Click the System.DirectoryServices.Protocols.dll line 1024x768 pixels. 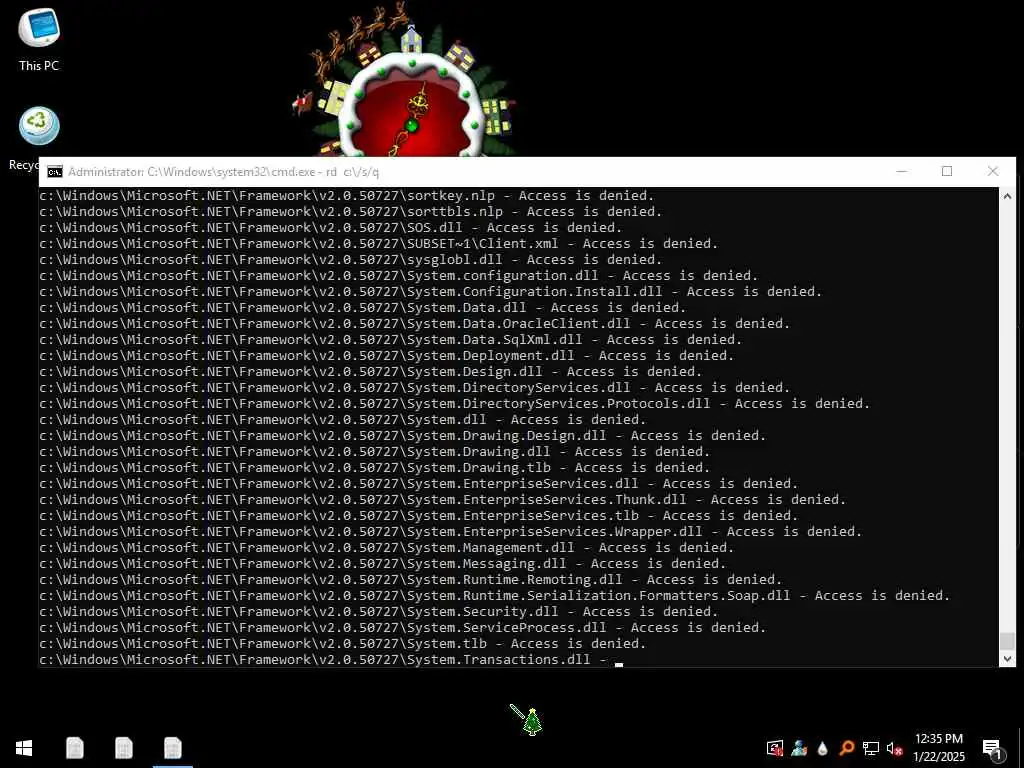[x=455, y=404]
